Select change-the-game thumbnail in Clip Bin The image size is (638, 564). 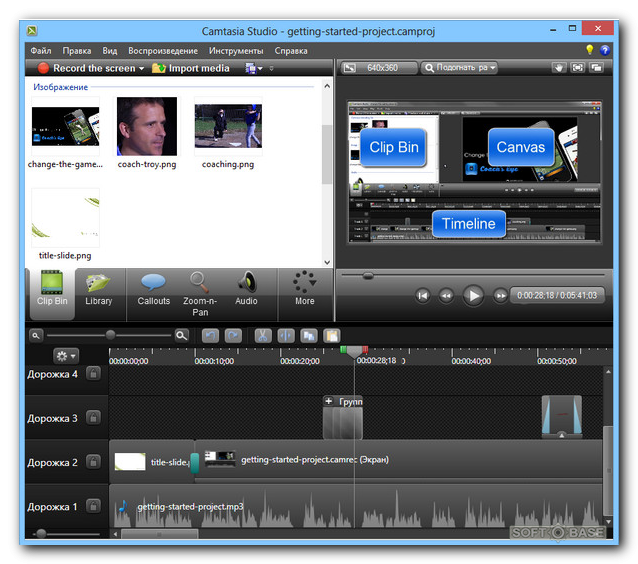pyautogui.click(x=65, y=126)
